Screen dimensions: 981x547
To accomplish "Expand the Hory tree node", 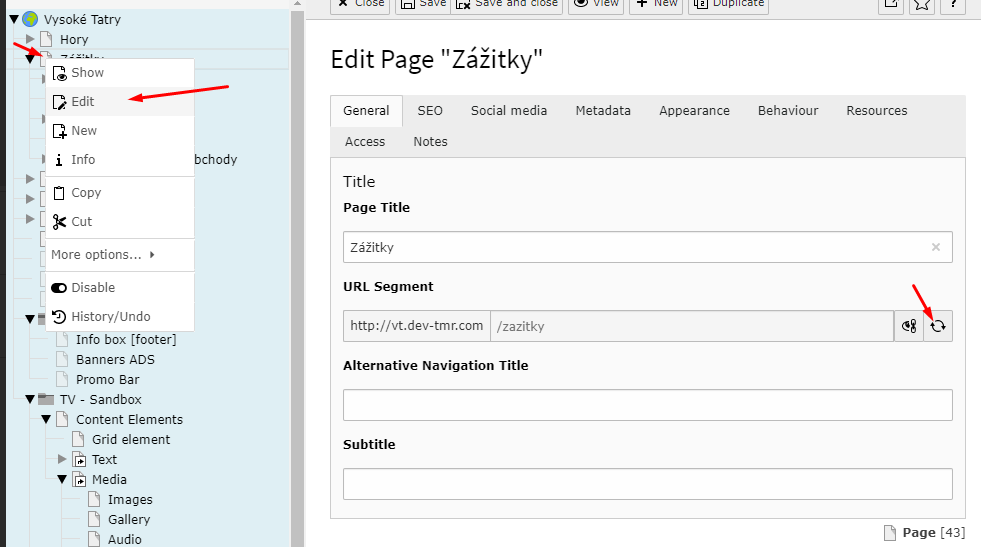I will pos(30,39).
